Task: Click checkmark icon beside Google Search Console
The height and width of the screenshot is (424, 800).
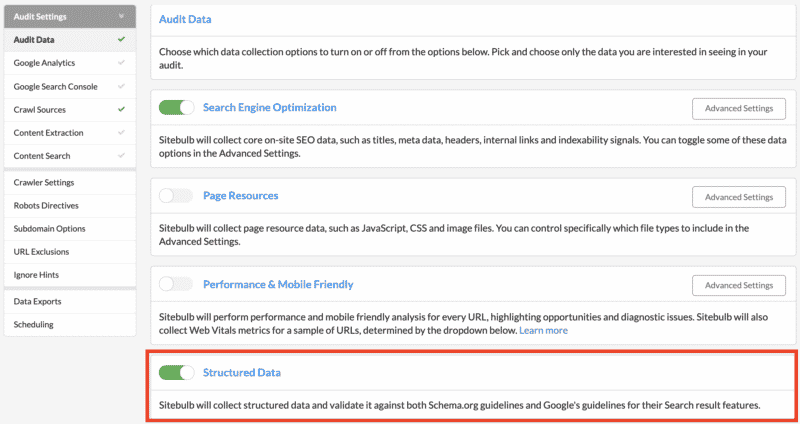Action: pos(121,86)
